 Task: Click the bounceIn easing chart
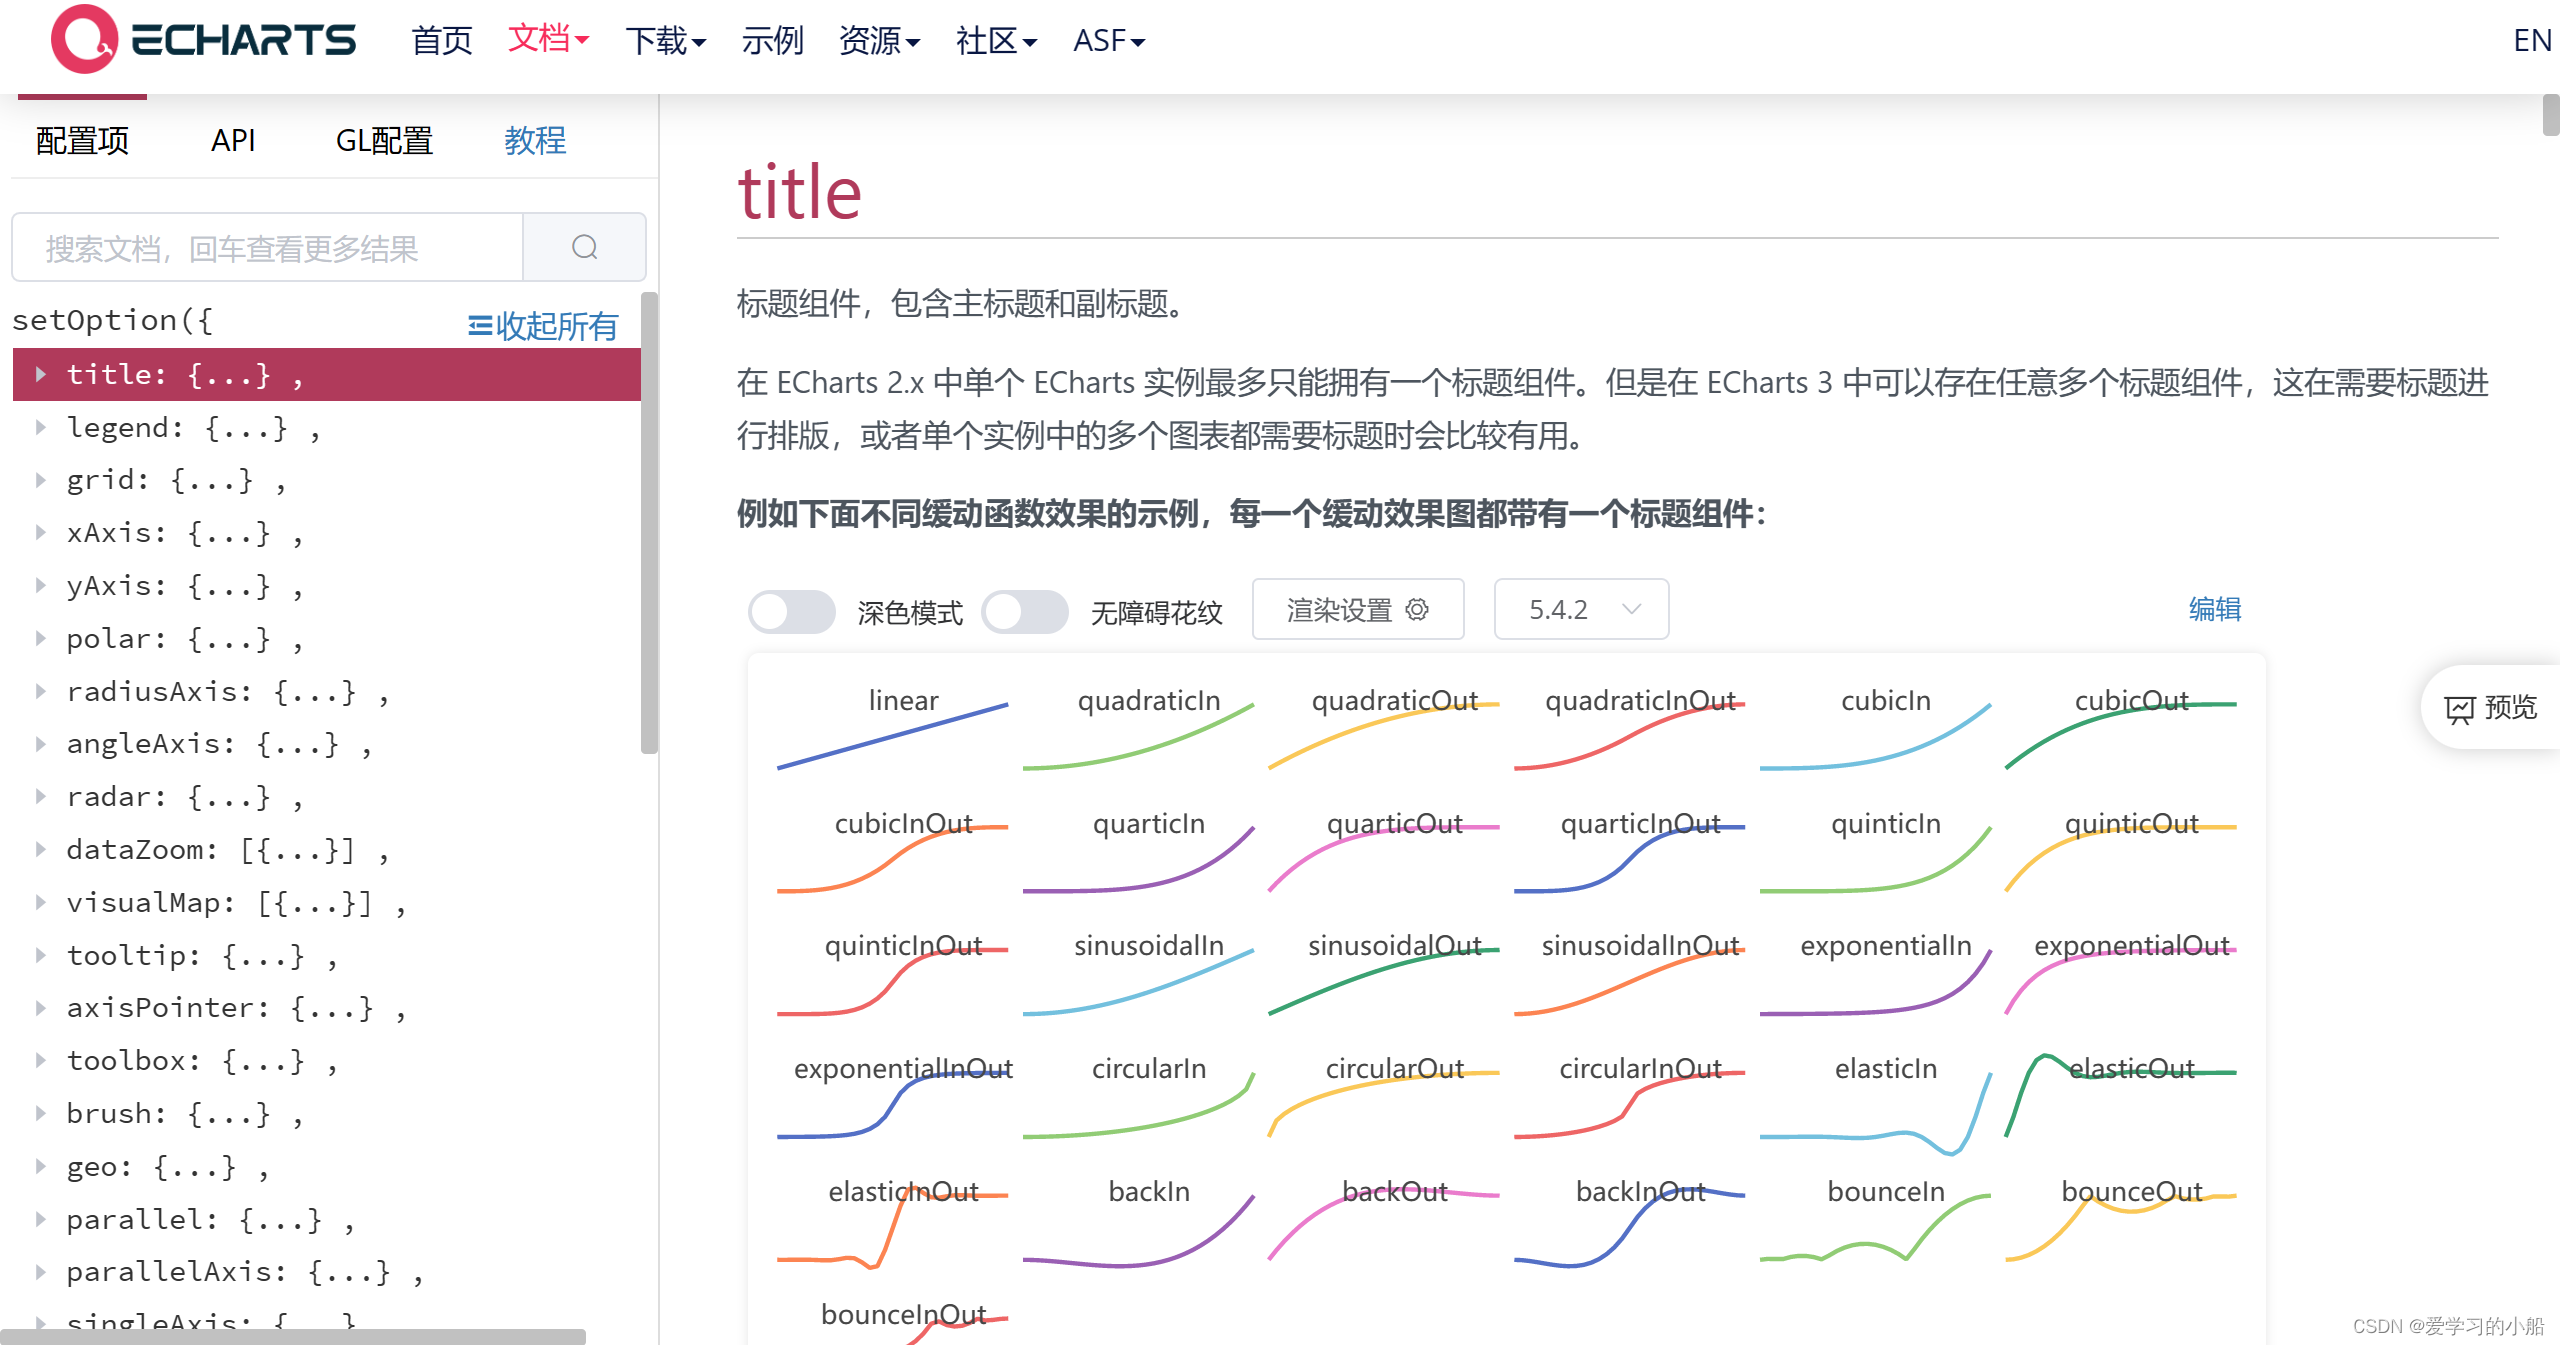coord(1876,1220)
